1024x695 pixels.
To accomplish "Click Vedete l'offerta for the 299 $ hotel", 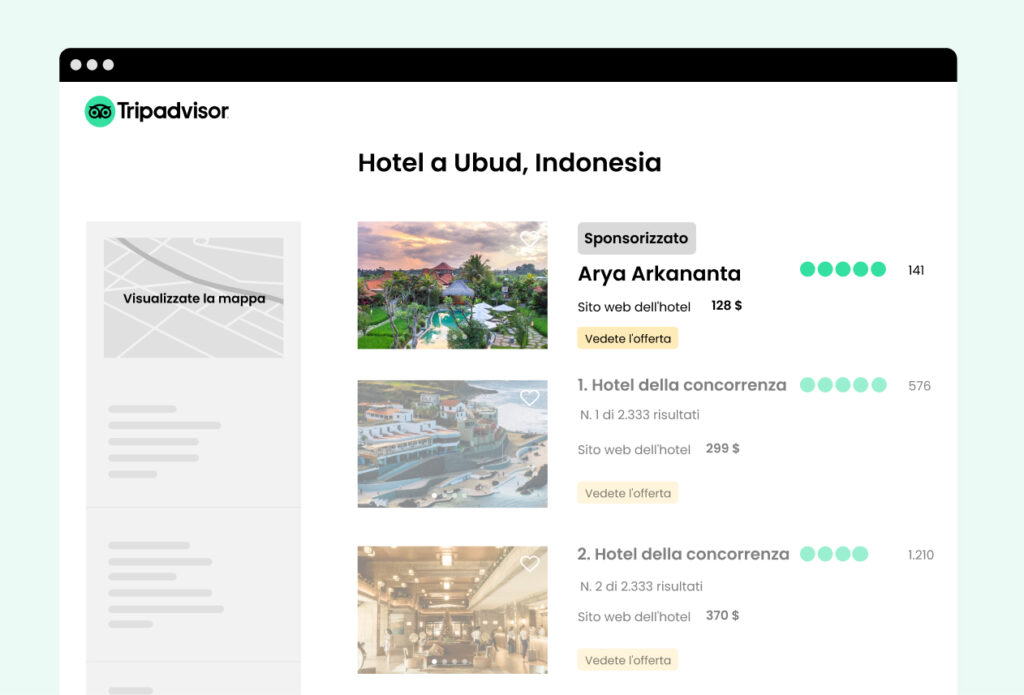I will pos(628,493).
